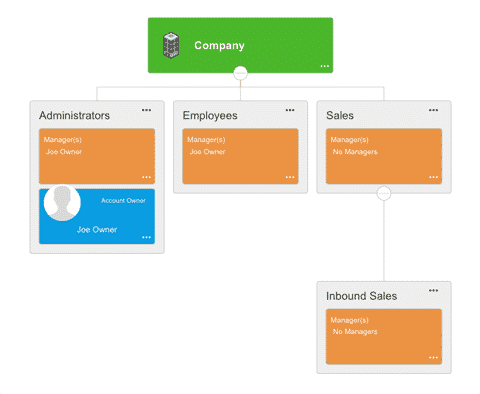
Task: Open the Inbound Sales group ellipsis menu
Action: click(x=433, y=290)
